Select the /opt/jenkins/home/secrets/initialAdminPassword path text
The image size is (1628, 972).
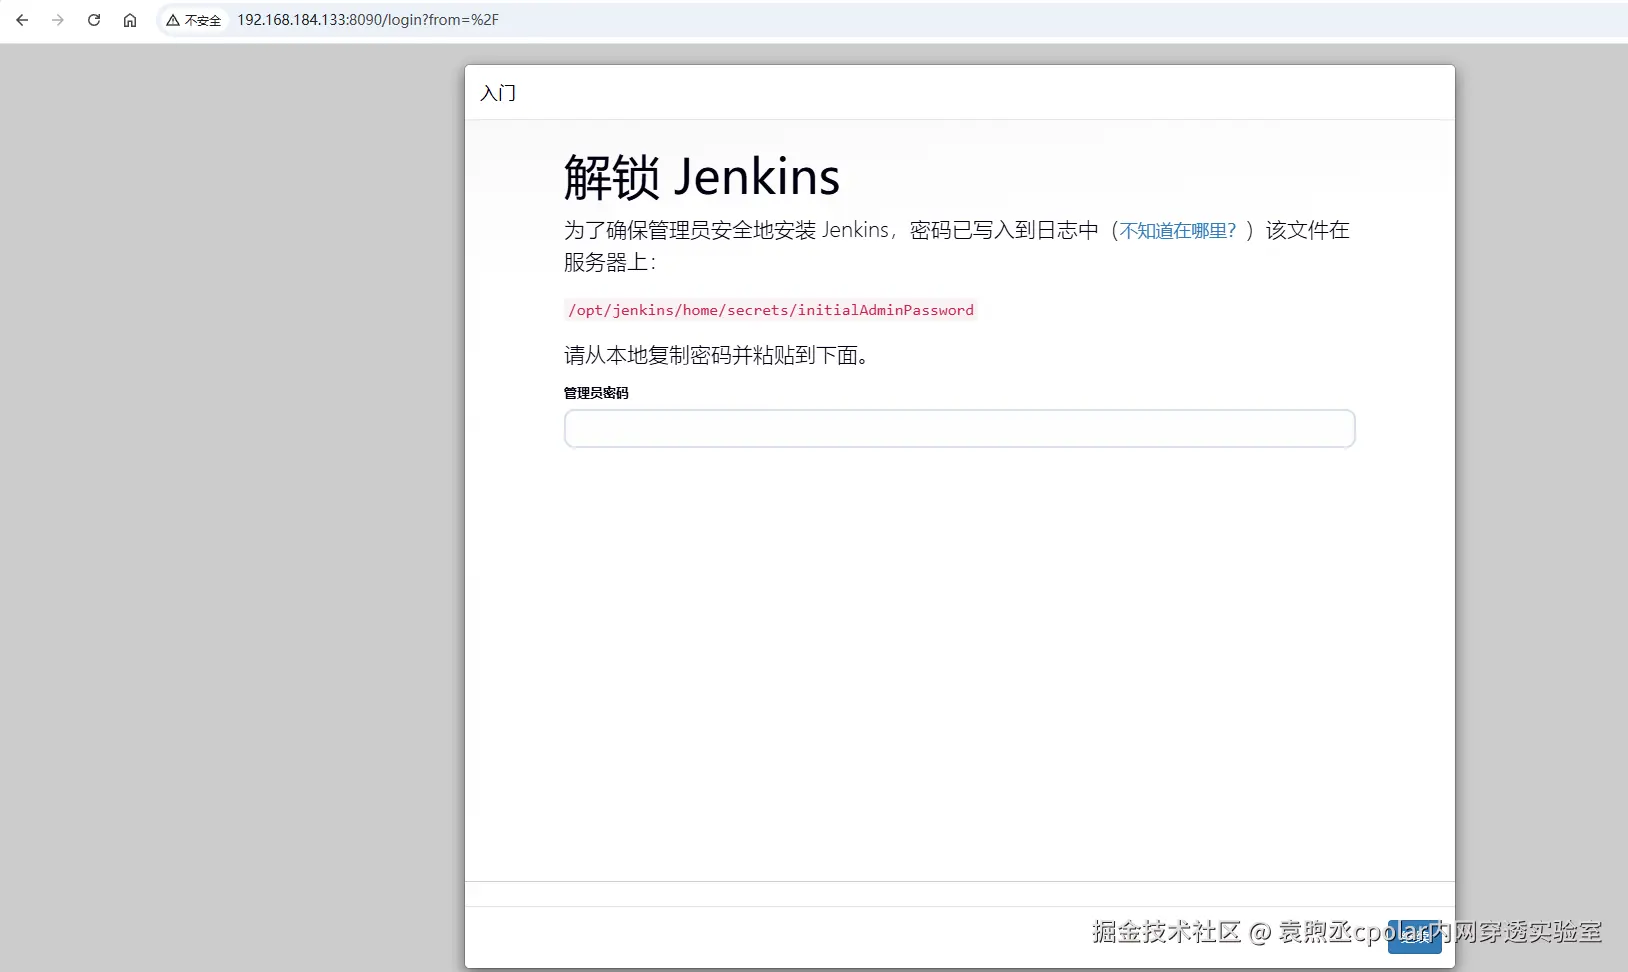pos(770,310)
